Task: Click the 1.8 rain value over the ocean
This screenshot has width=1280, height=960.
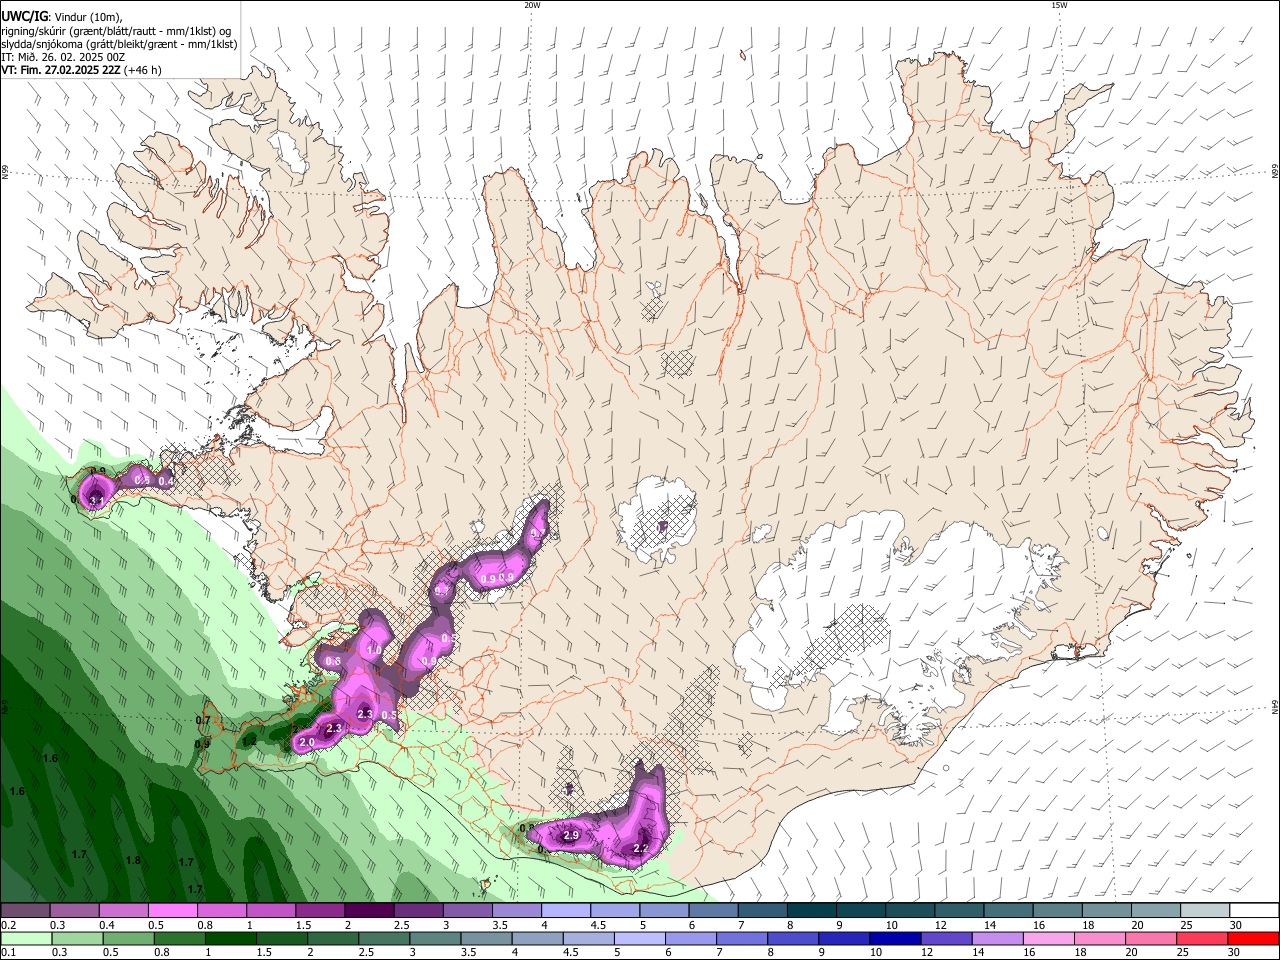Action: coord(133,860)
